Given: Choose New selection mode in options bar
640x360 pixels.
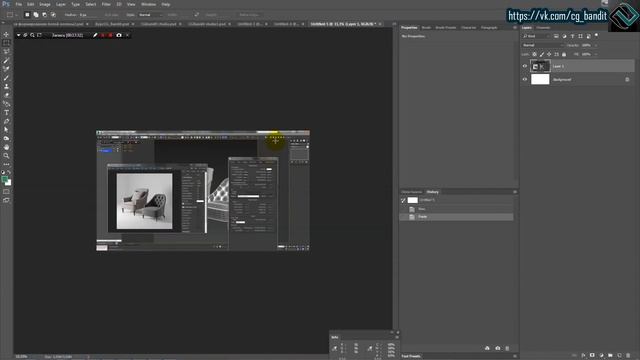Looking at the screenshot, I should [27, 15].
